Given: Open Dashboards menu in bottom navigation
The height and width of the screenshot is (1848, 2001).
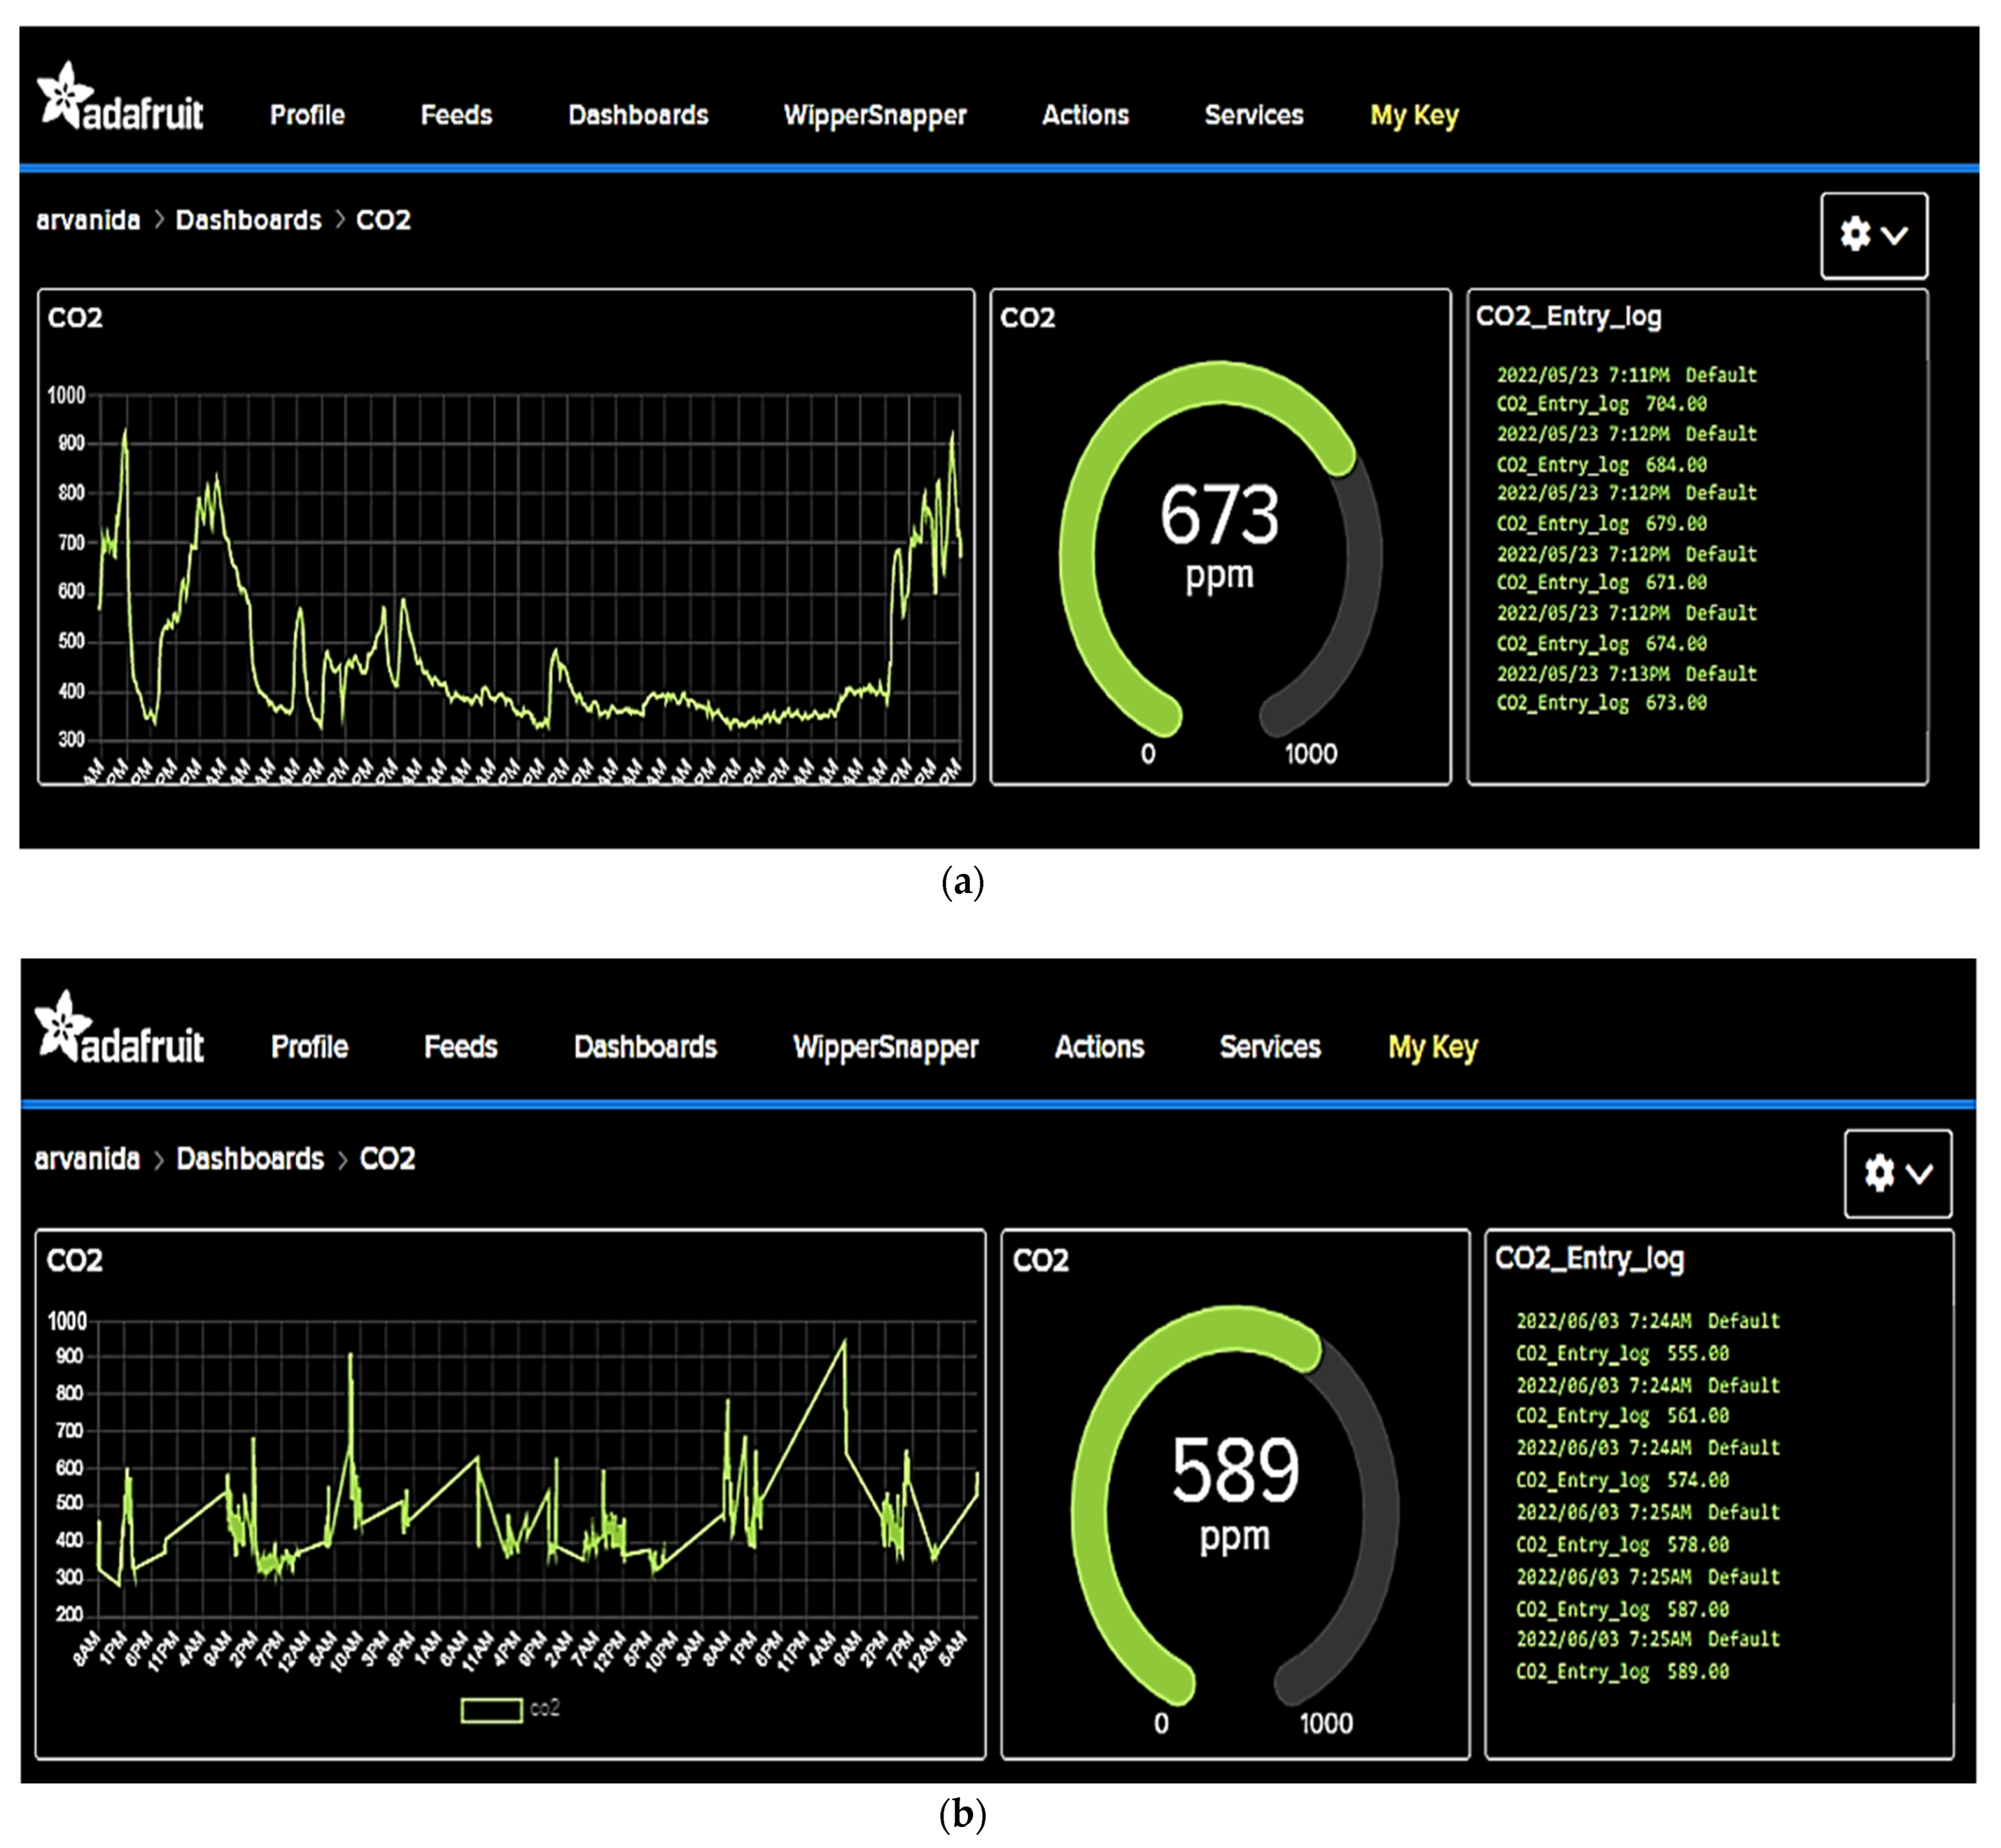Looking at the screenshot, I should tap(645, 1047).
